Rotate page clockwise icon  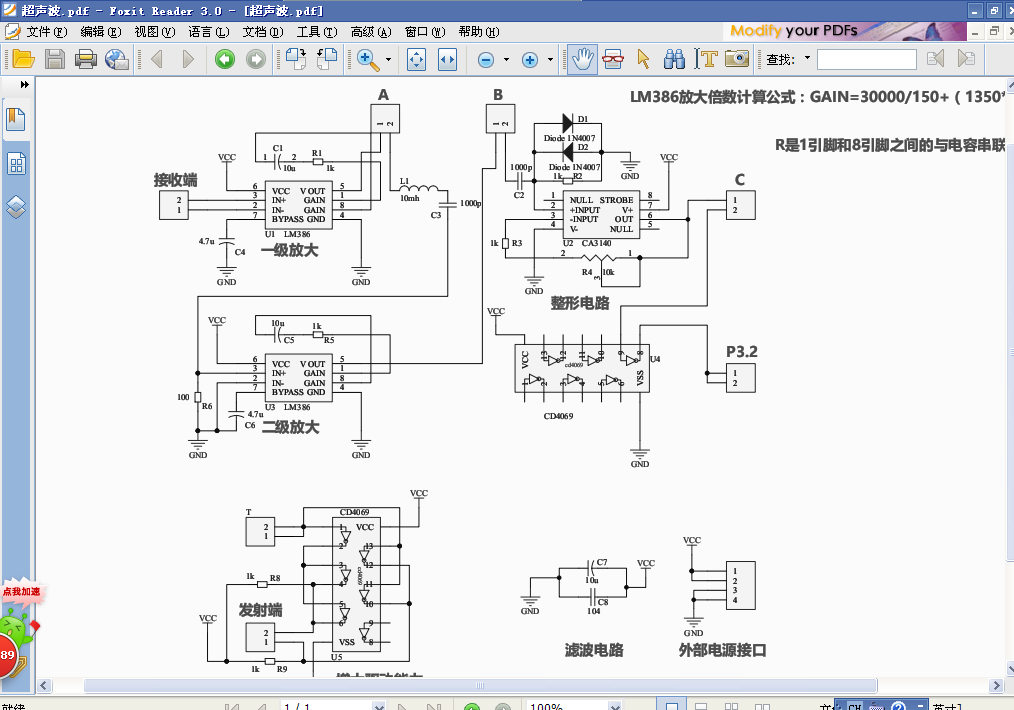coord(296,59)
